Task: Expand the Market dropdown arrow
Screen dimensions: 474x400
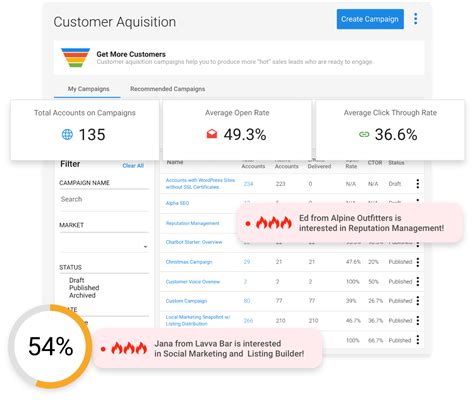Action: tap(145, 247)
